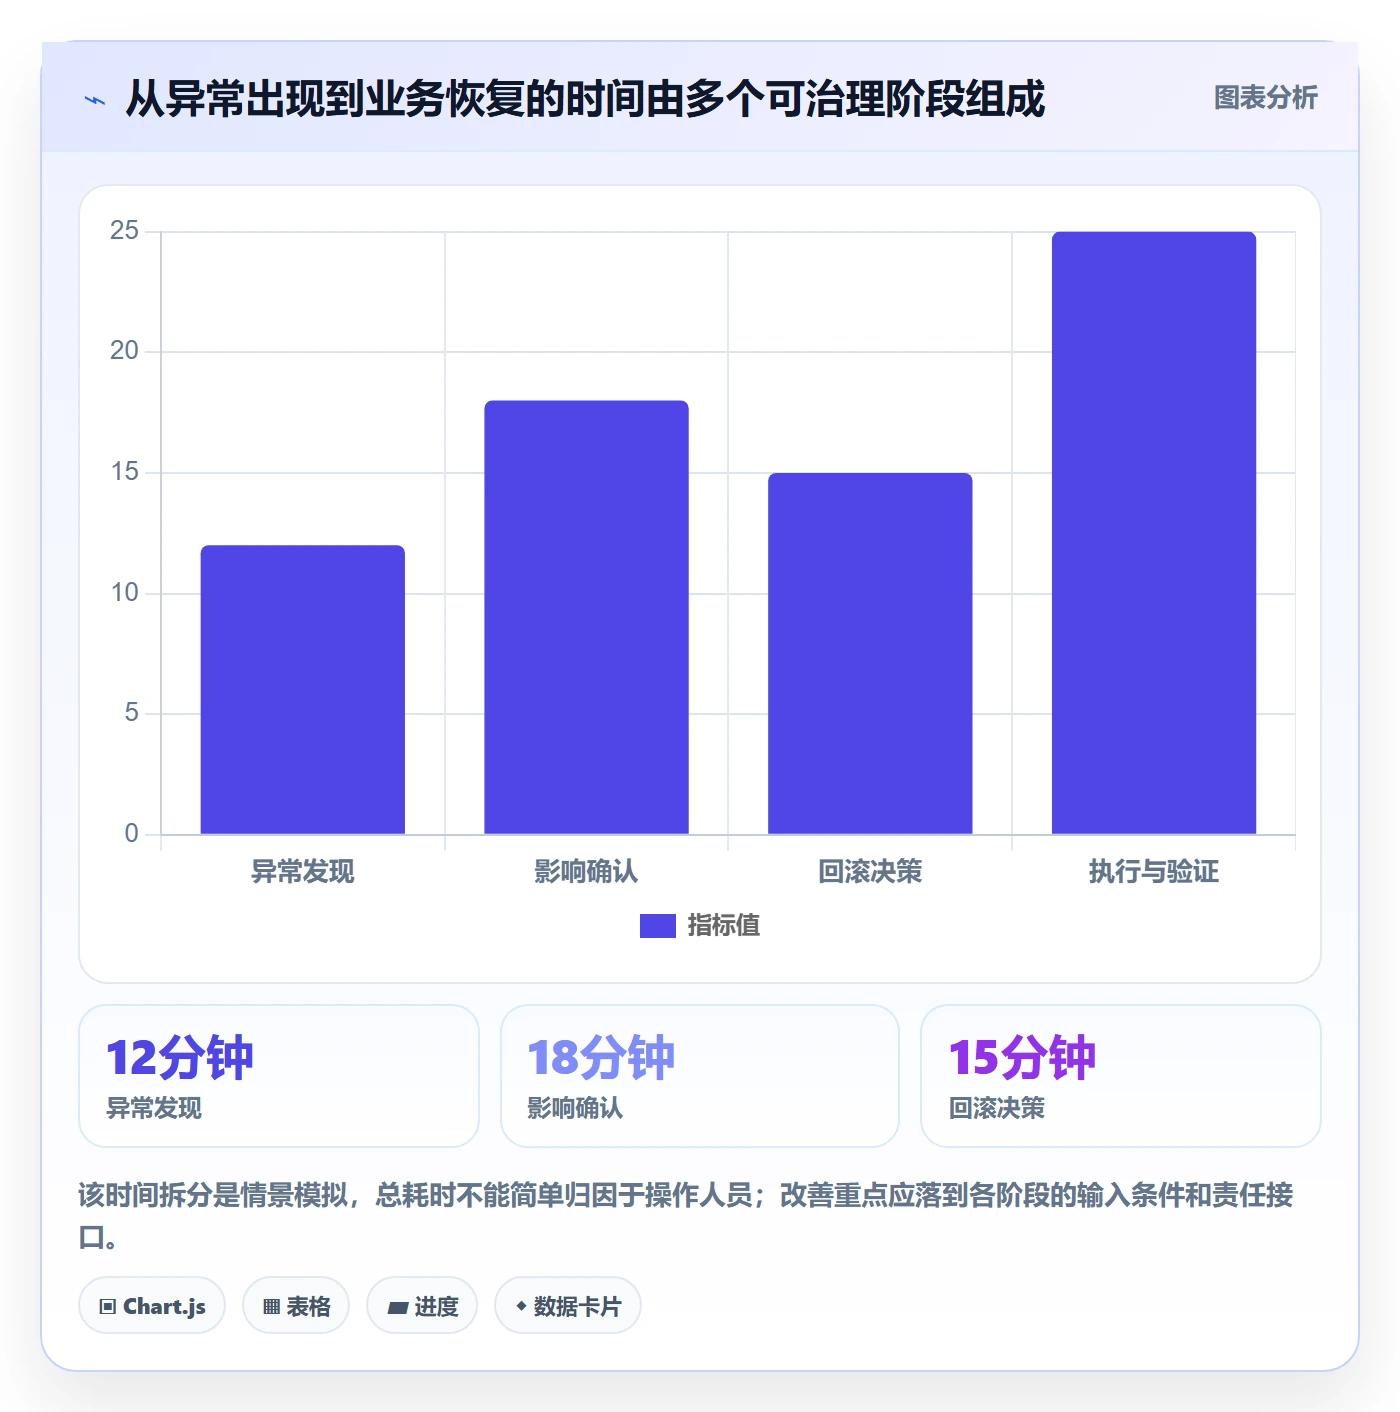
Task: Select the 影响确认 bar in the chart
Action: (587, 617)
